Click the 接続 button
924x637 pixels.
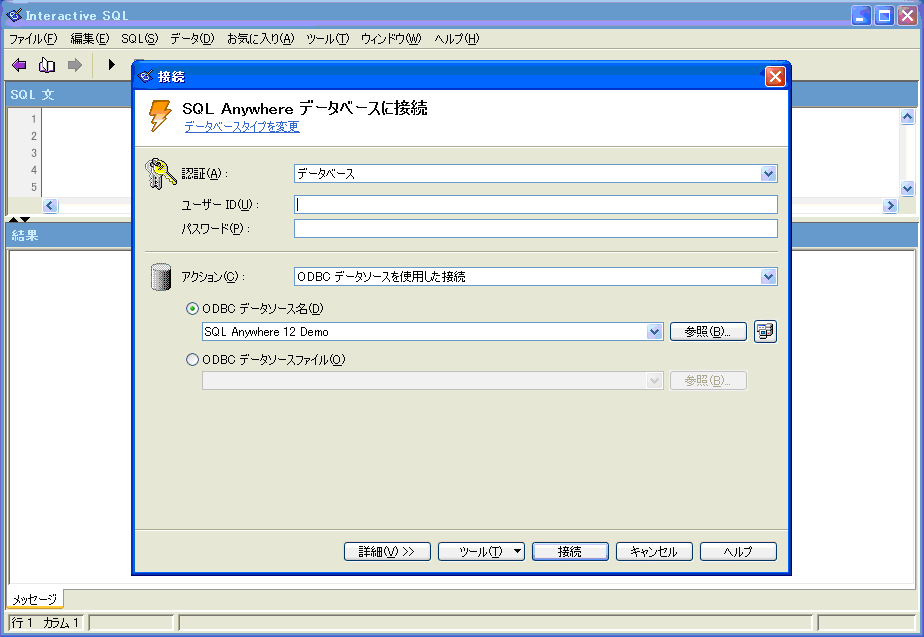coord(570,551)
